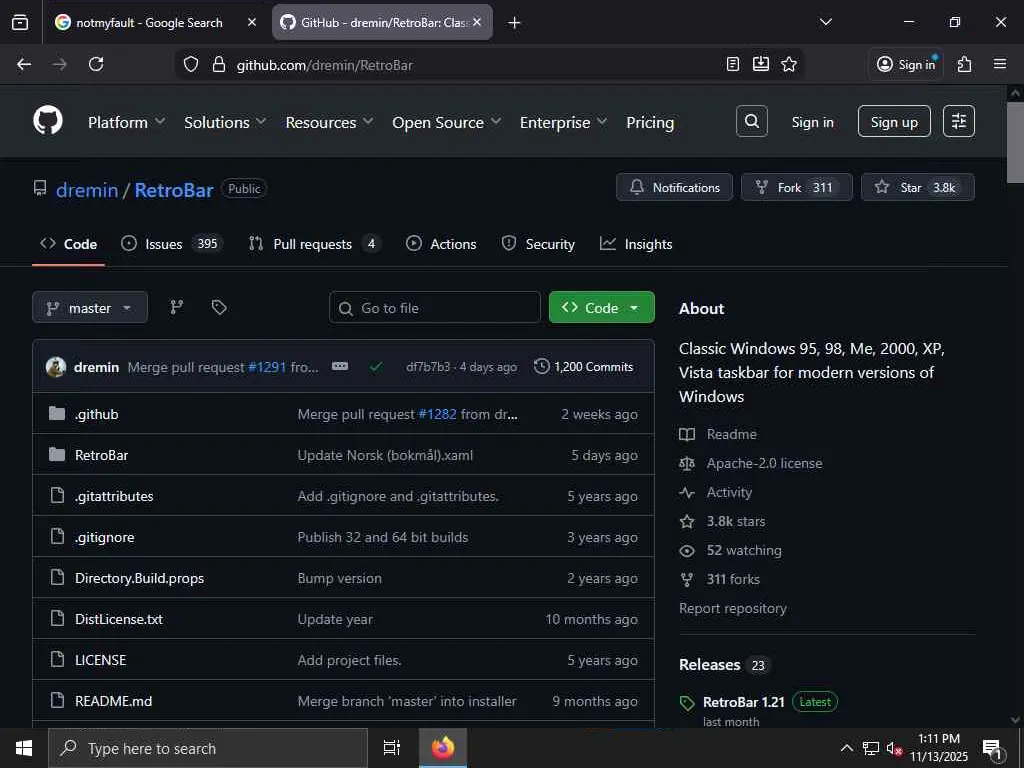Viewport: 1024px width, 768px height.
Task: Expand the Resources menu
Action: 329,122
